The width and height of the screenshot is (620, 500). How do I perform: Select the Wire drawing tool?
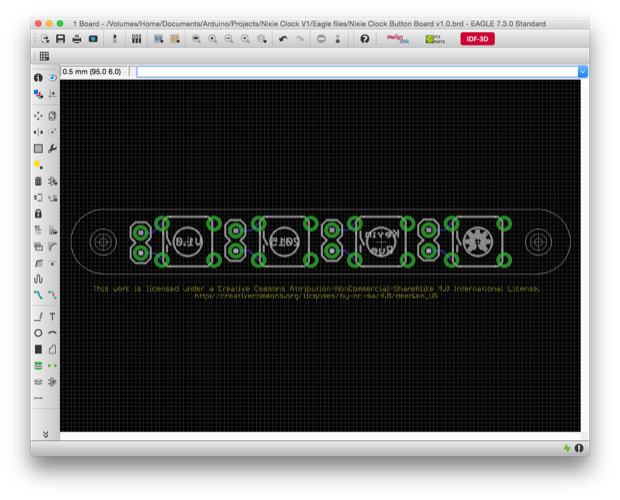point(38,317)
